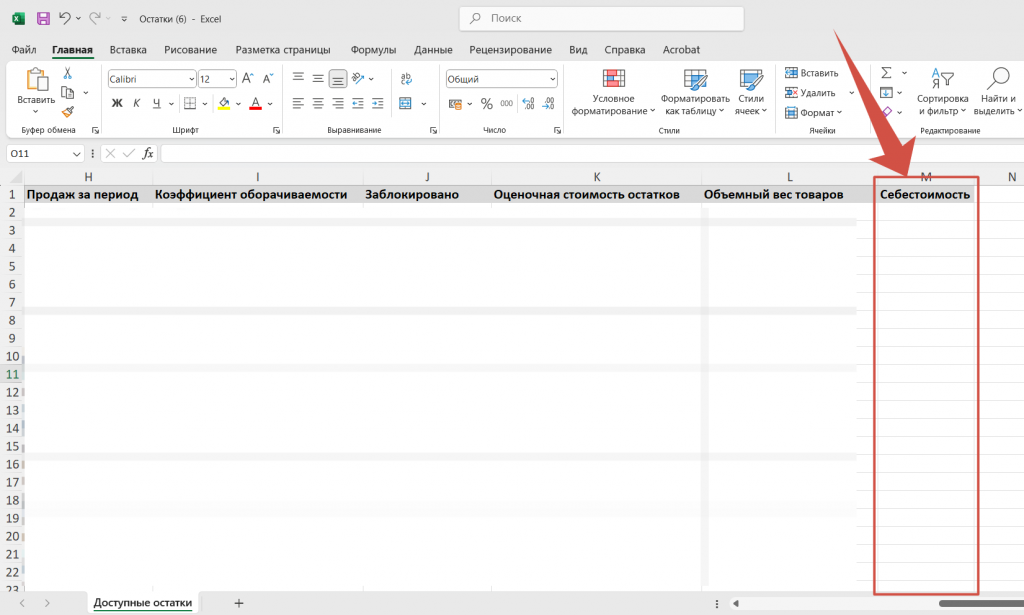The image size is (1024, 615).
Task: Add a new sheet with plus button
Action: [x=239, y=603]
